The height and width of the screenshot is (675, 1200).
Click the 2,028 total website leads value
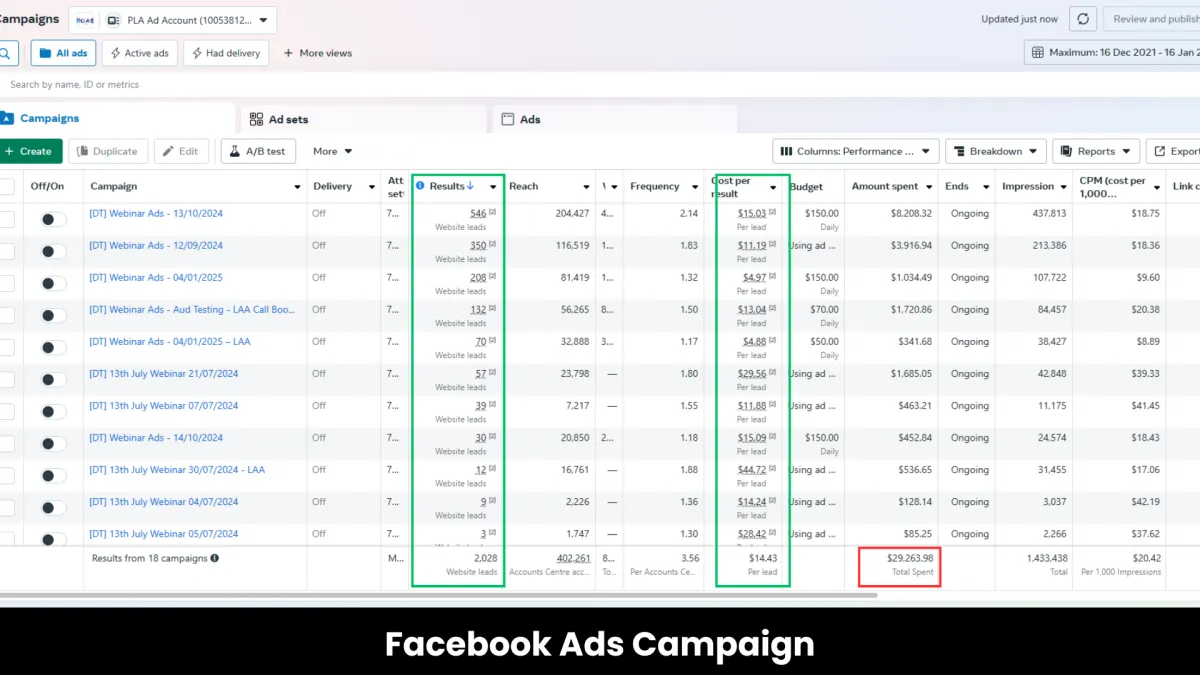[x=486, y=558]
